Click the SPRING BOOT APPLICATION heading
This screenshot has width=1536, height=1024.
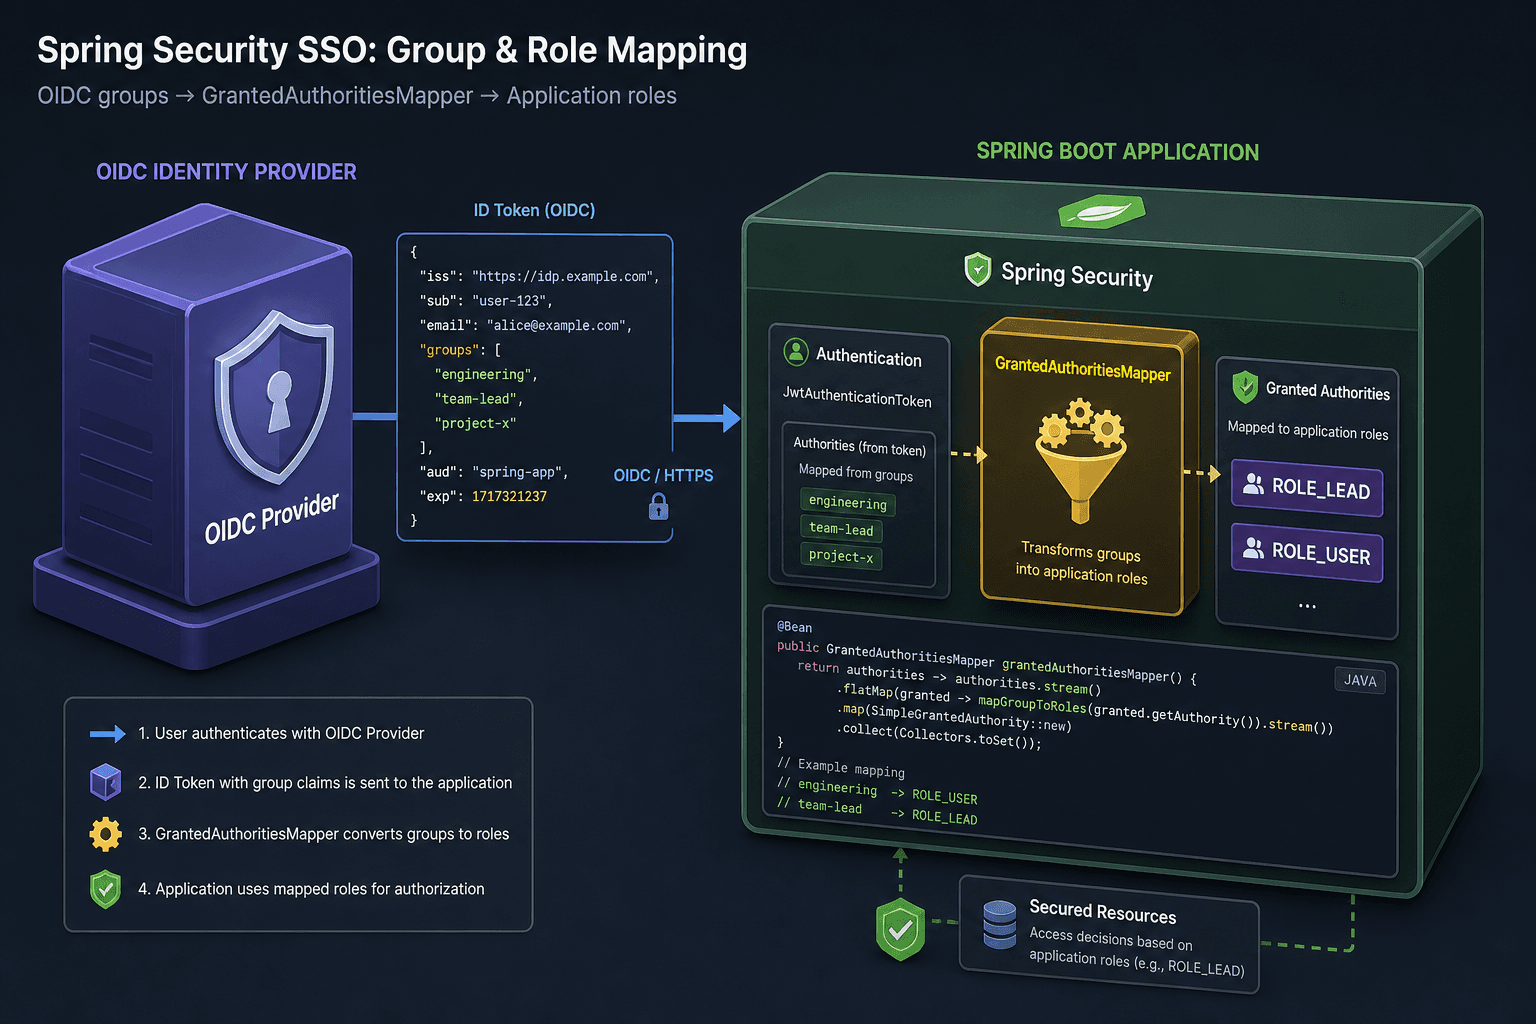tap(1117, 152)
